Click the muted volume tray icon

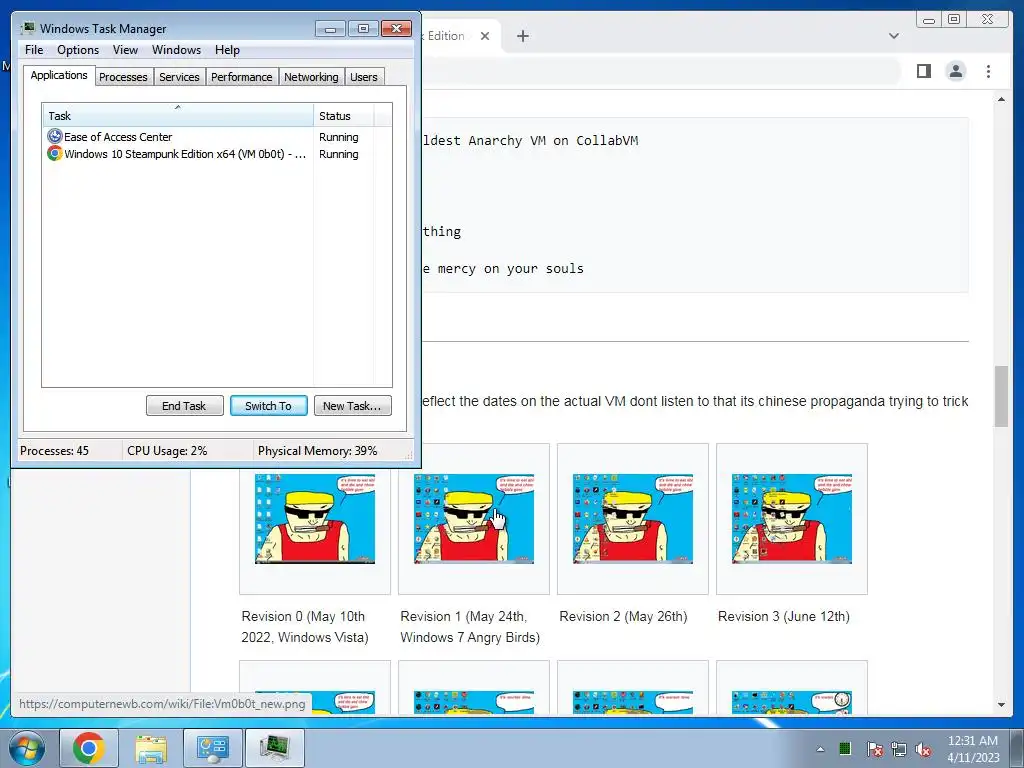tap(923, 749)
